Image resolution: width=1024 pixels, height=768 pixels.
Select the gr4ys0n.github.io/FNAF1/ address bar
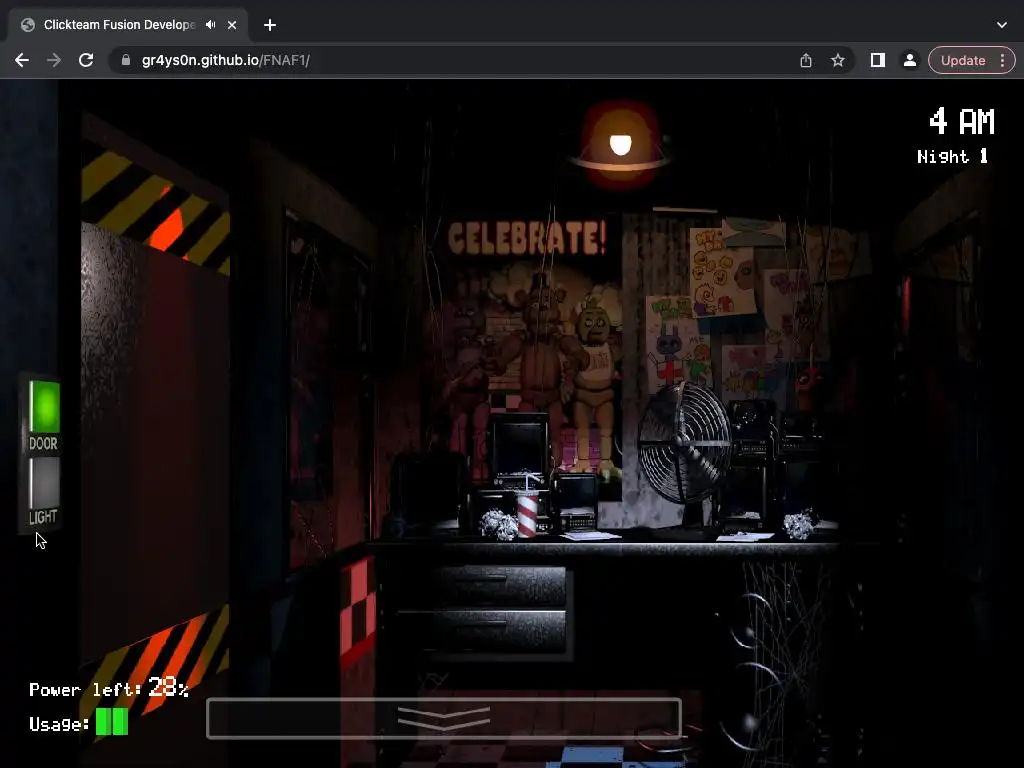point(225,60)
